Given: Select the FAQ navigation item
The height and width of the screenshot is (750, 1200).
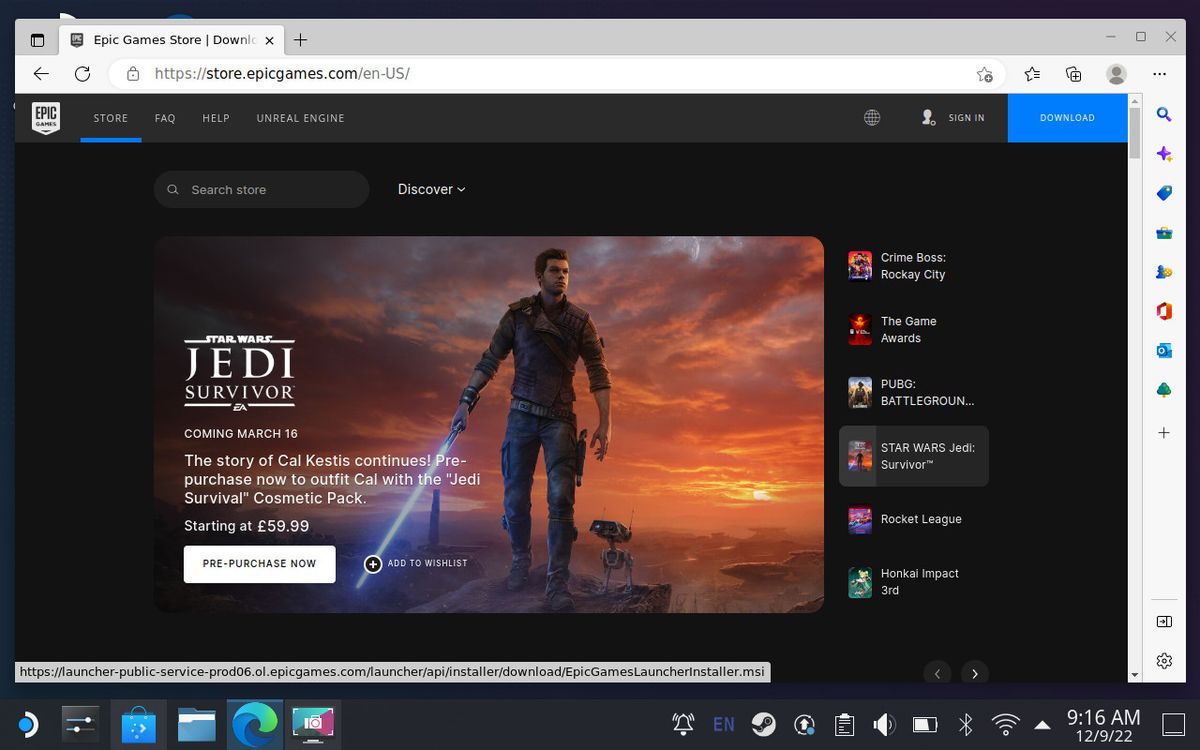Looking at the screenshot, I should click(165, 118).
